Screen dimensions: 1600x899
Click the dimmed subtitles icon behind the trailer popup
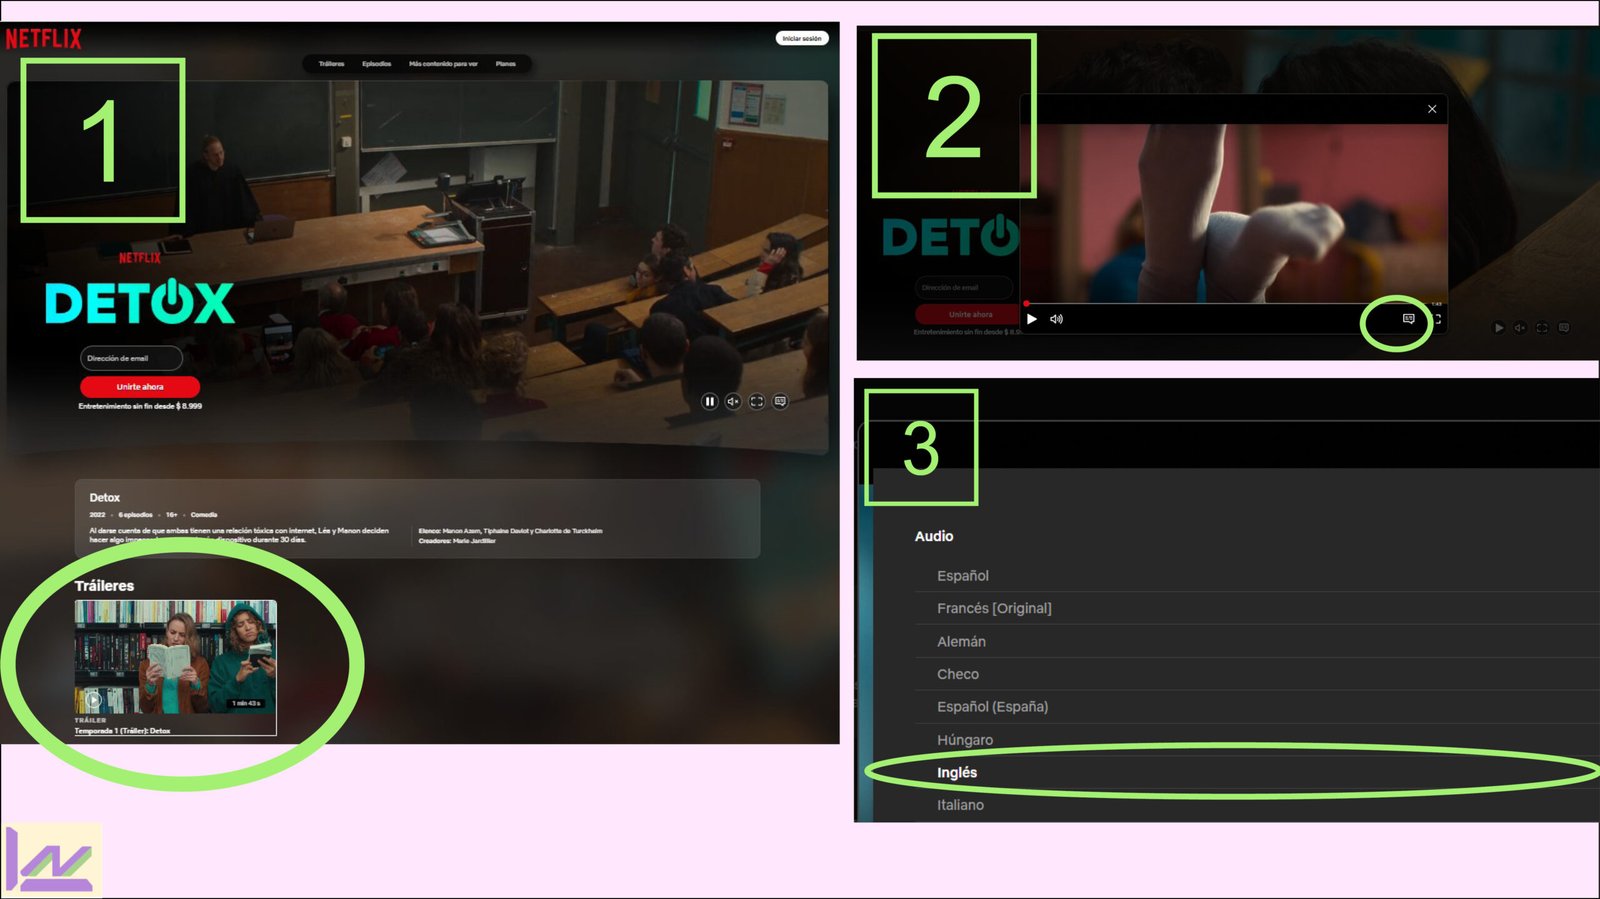[1564, 327]
